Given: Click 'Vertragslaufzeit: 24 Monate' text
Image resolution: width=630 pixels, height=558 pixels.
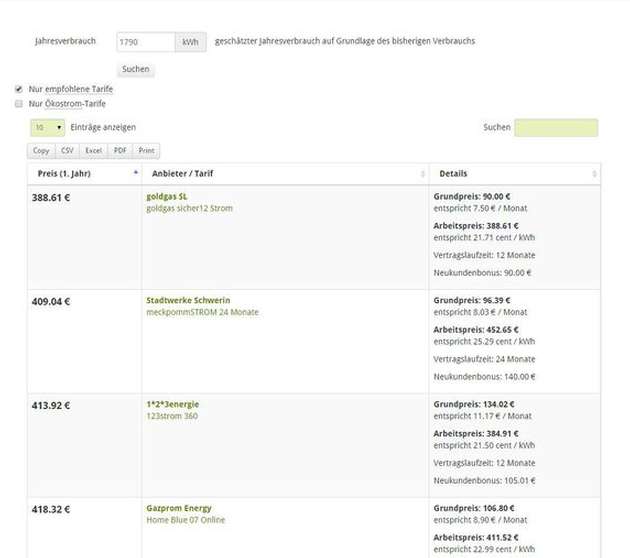Looking at the screenshot, I should 484,359.
